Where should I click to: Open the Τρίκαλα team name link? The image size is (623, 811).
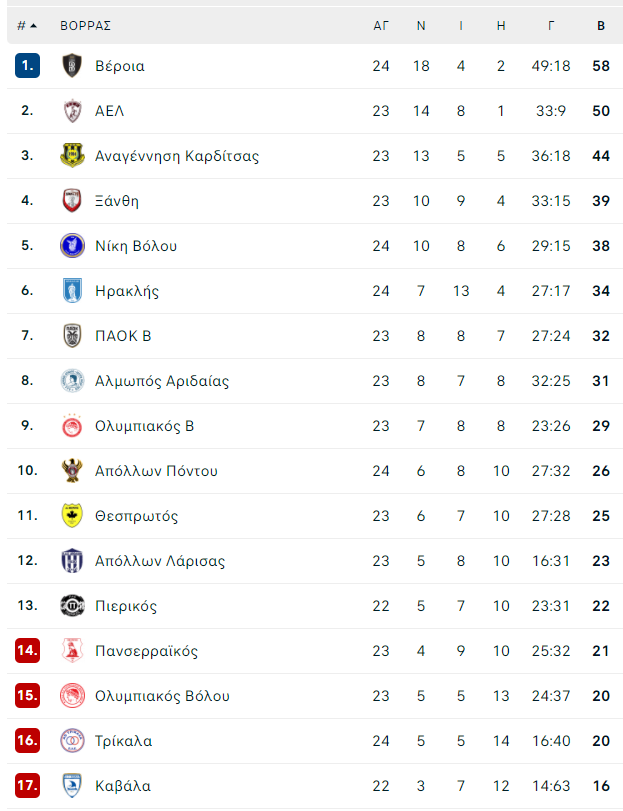(124, 741)
